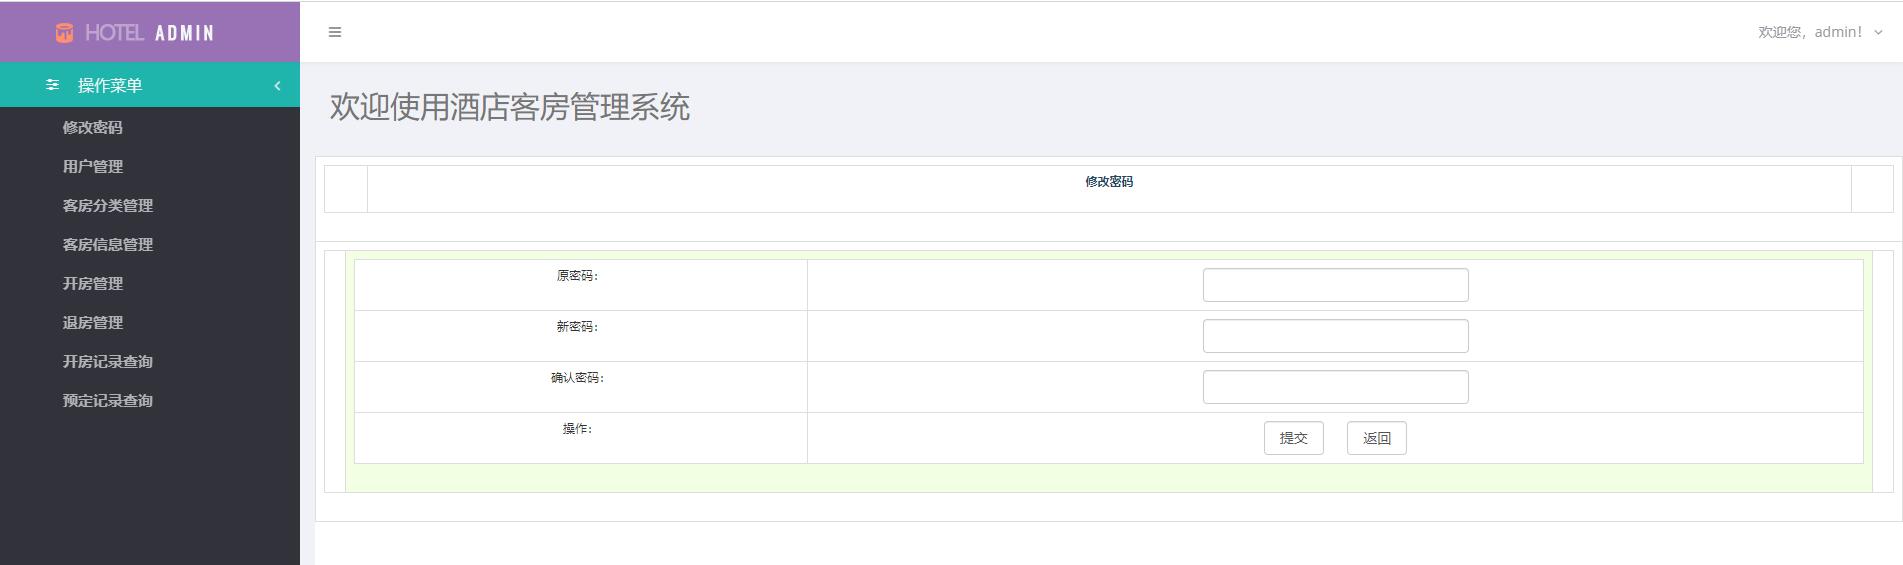Focus the 原密码 input field
1903x565 pixels.
1335,285
